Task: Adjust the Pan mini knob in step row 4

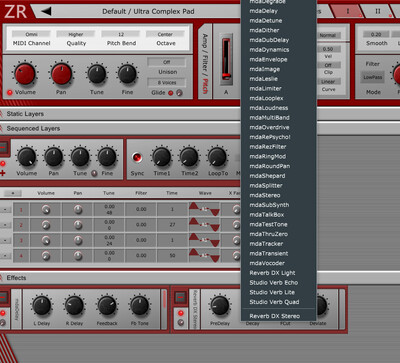Action: (78, 256)
